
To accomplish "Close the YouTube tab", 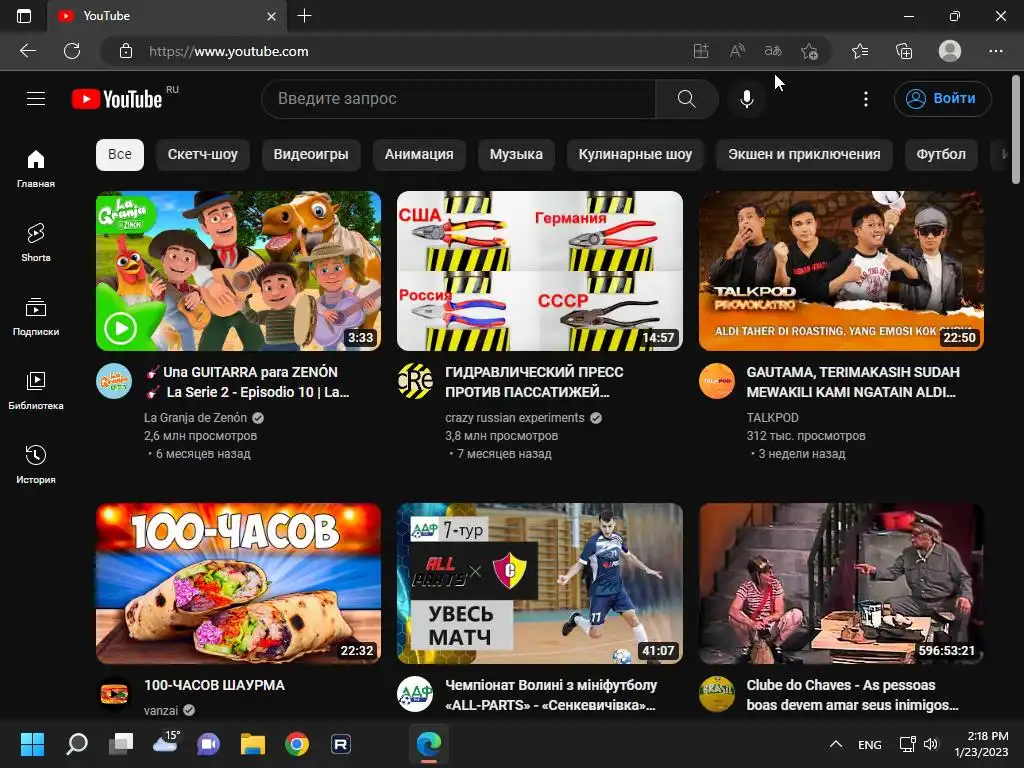I will tap(272, 16).
